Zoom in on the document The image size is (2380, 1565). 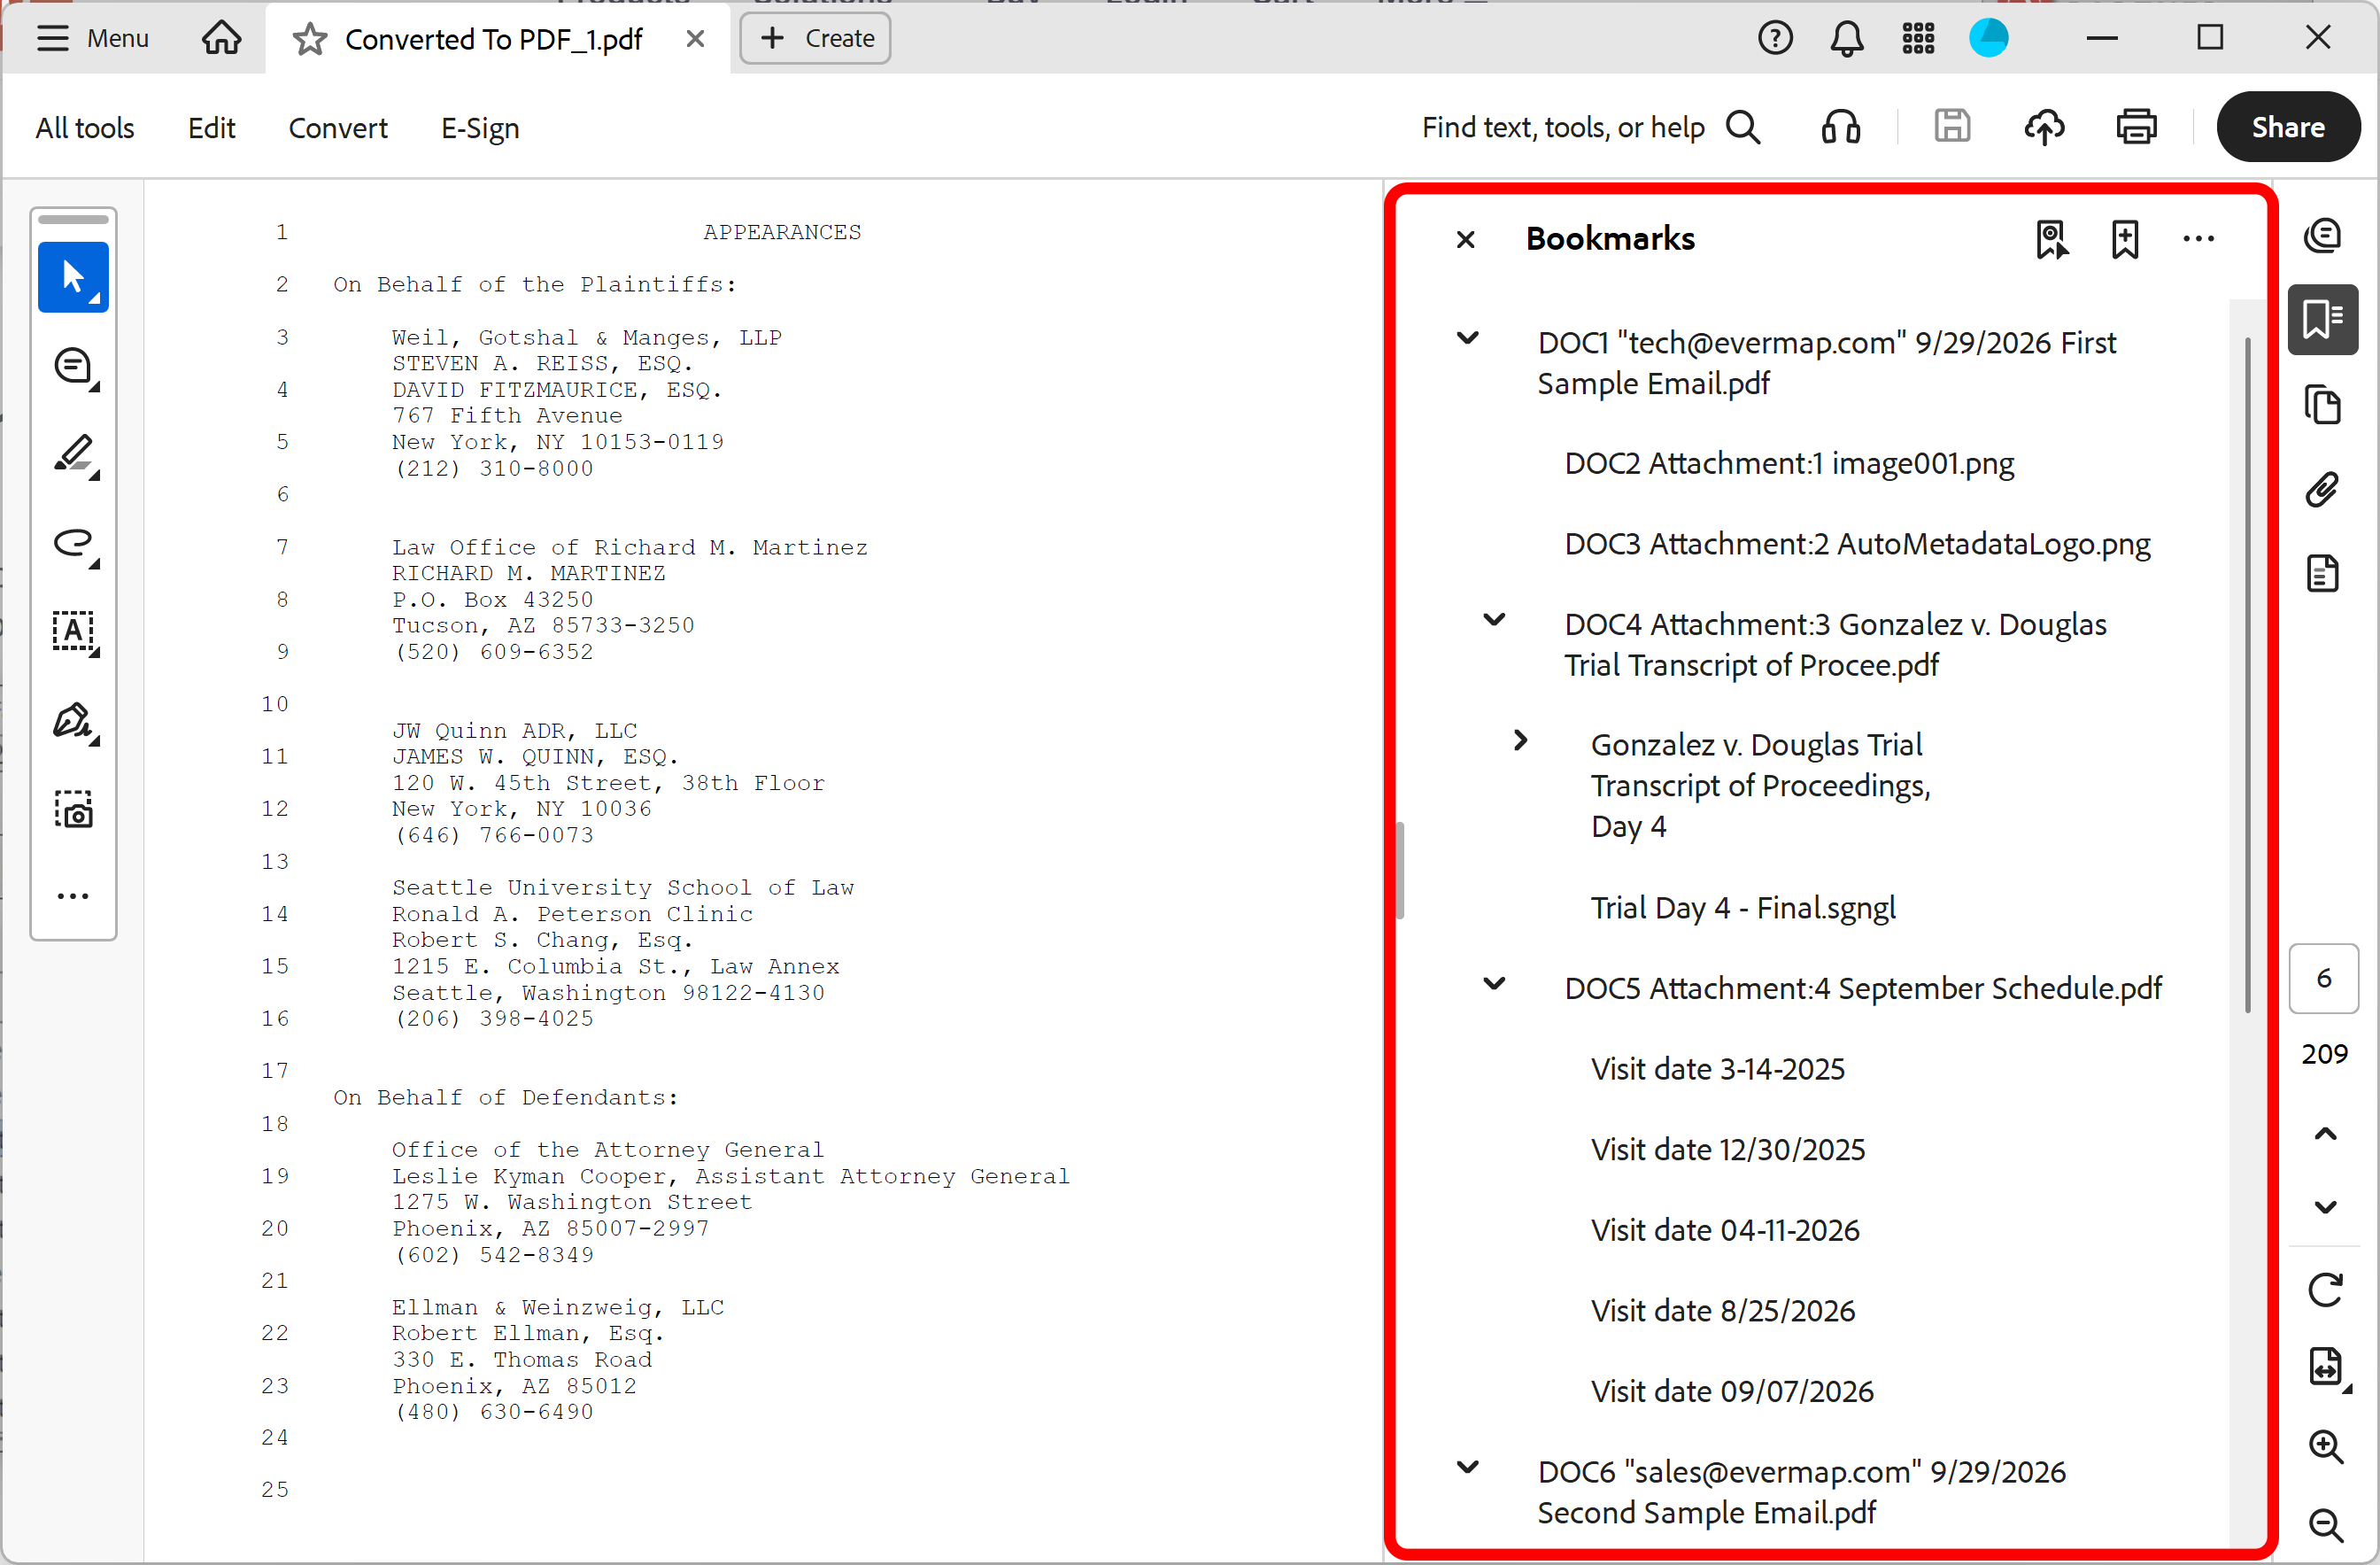pos(2325,1446)
